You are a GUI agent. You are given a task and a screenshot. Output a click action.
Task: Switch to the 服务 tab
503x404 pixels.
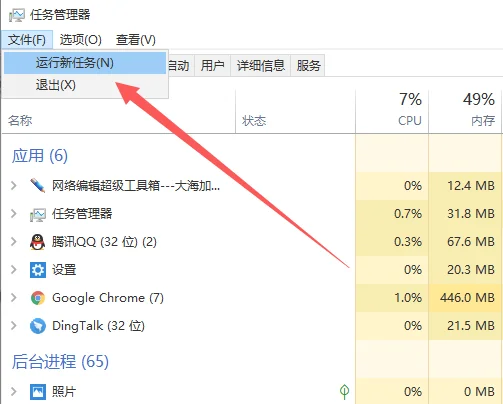(x=308, y=65)
